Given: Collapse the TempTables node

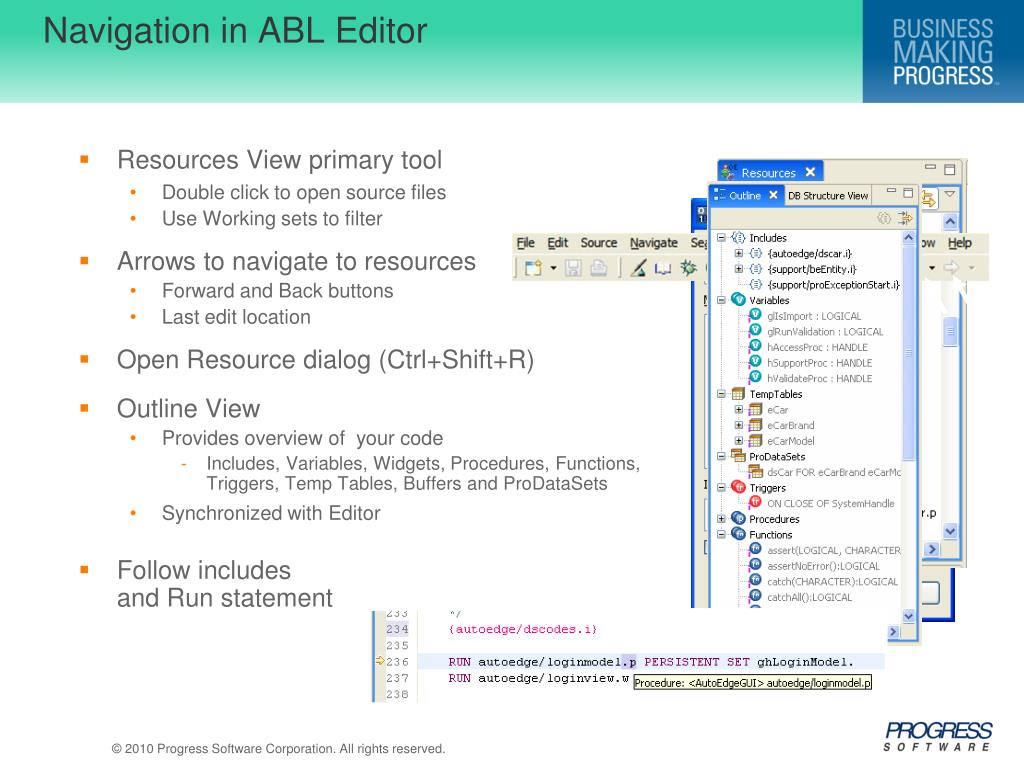Looking at the screenshot, I should (x=721, y=394).
